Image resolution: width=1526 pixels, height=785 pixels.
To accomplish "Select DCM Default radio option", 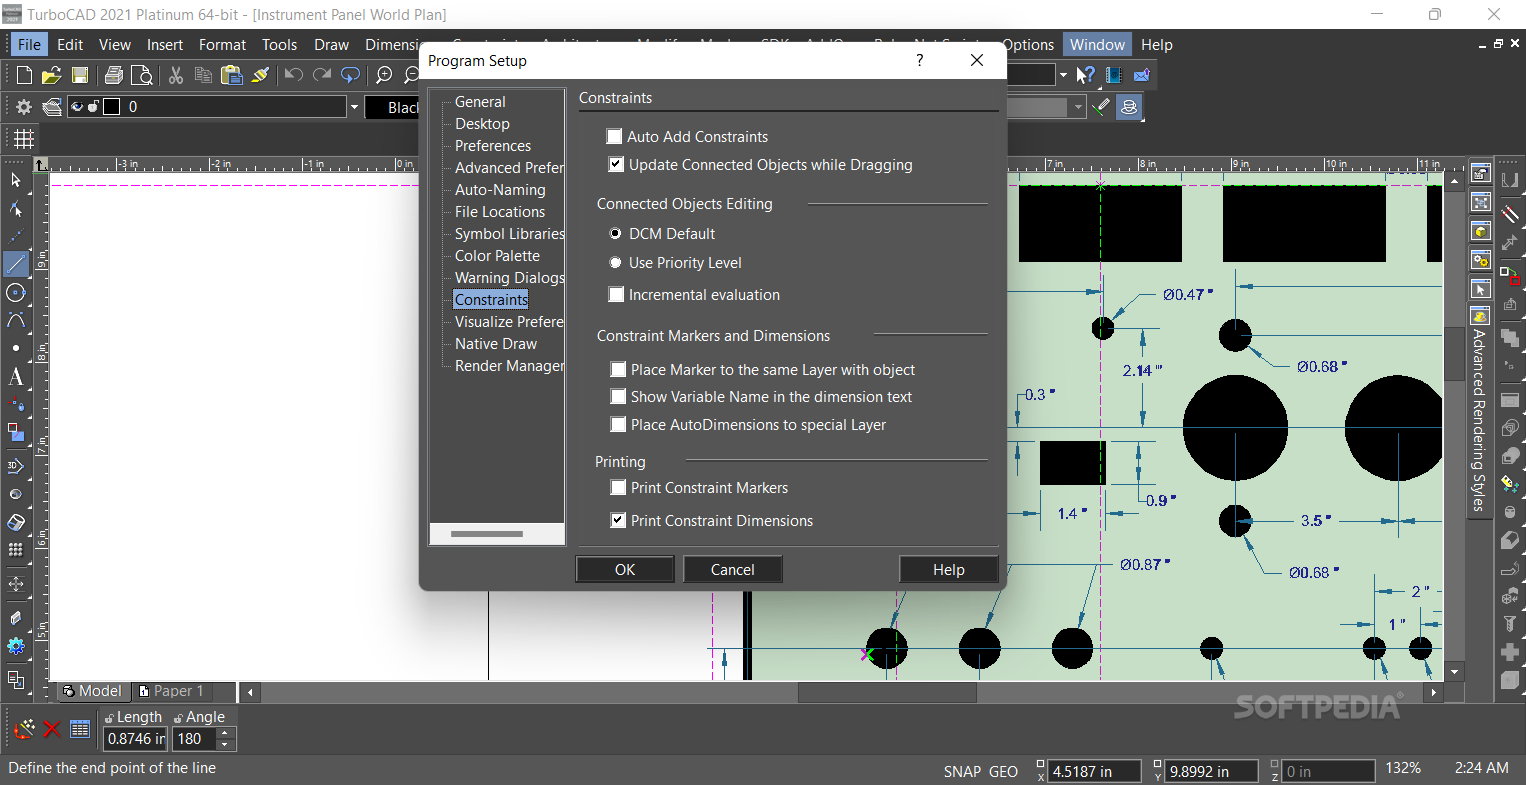I will 615,234.
